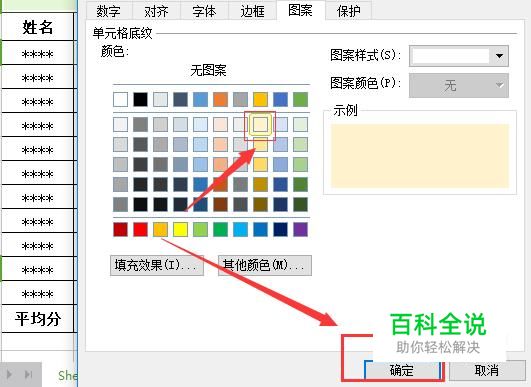531x387 pixels.
Task: Pick the white swatch in the top row
Action: [121, 100]
